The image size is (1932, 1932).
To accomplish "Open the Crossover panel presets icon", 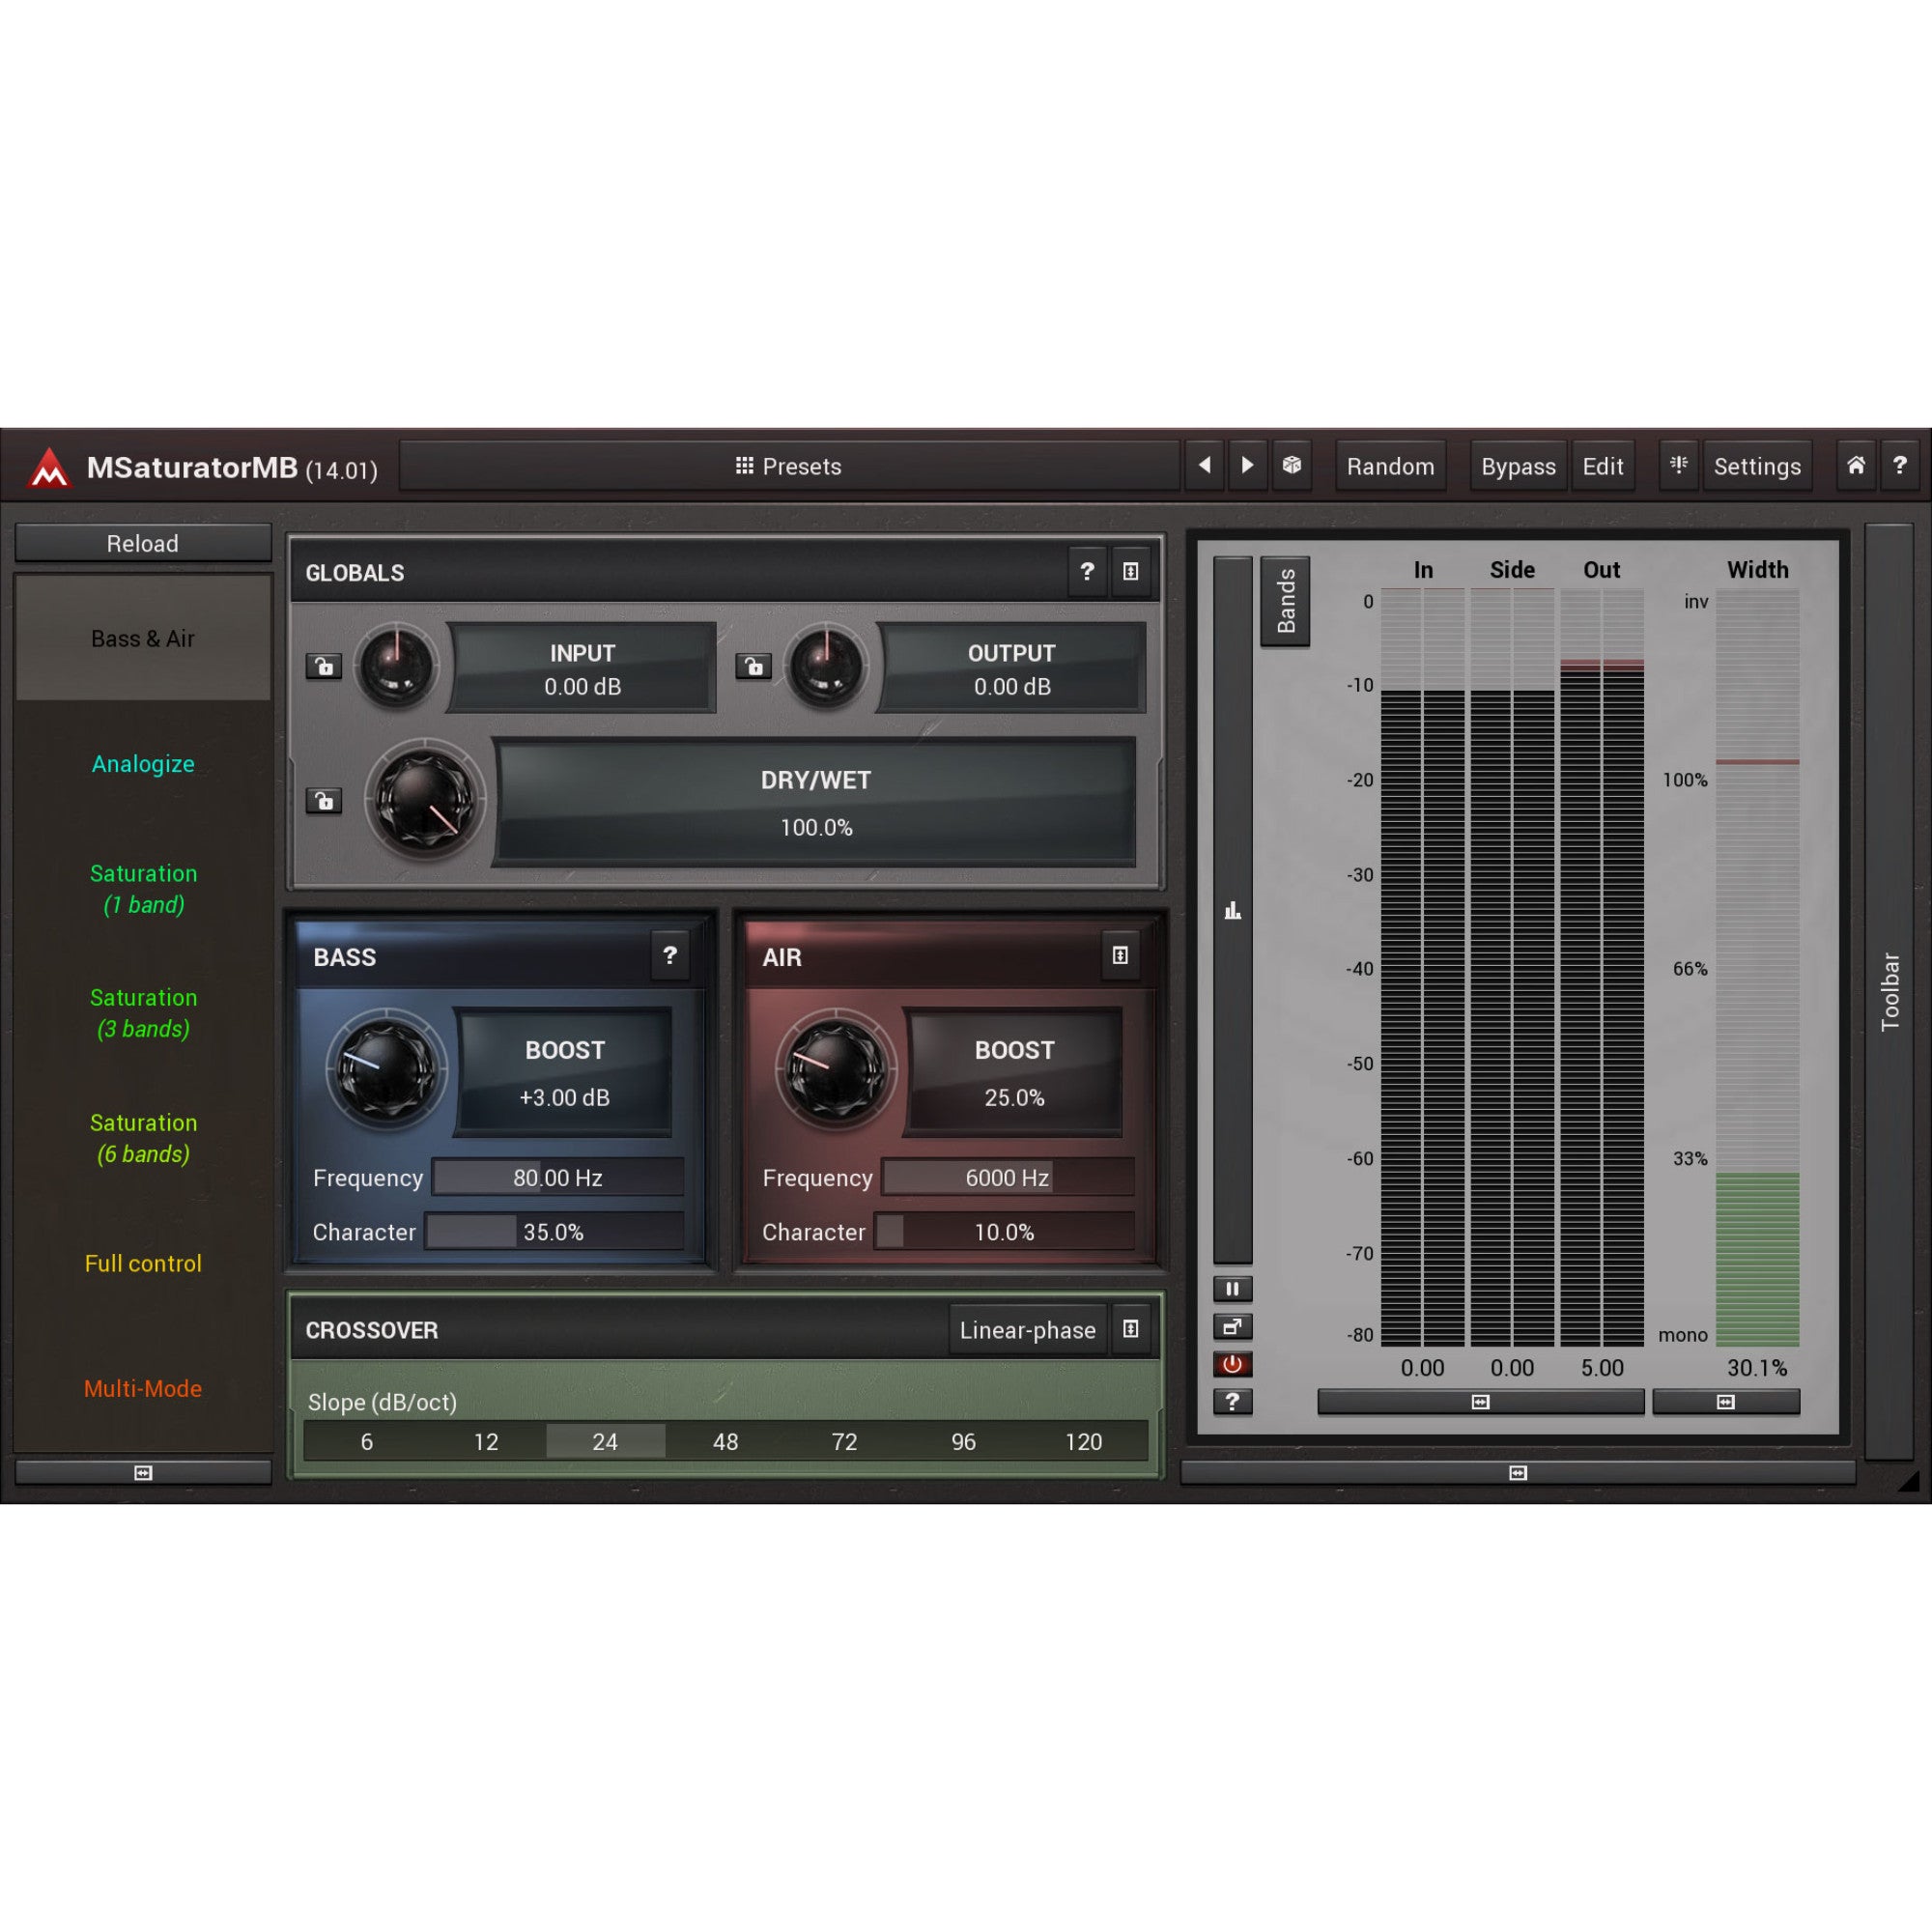I will coord(1130,1329).
